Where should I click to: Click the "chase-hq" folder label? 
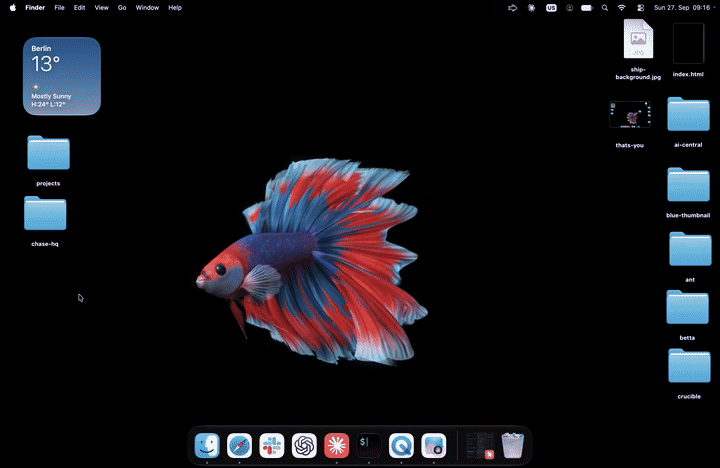click(45, 244)
